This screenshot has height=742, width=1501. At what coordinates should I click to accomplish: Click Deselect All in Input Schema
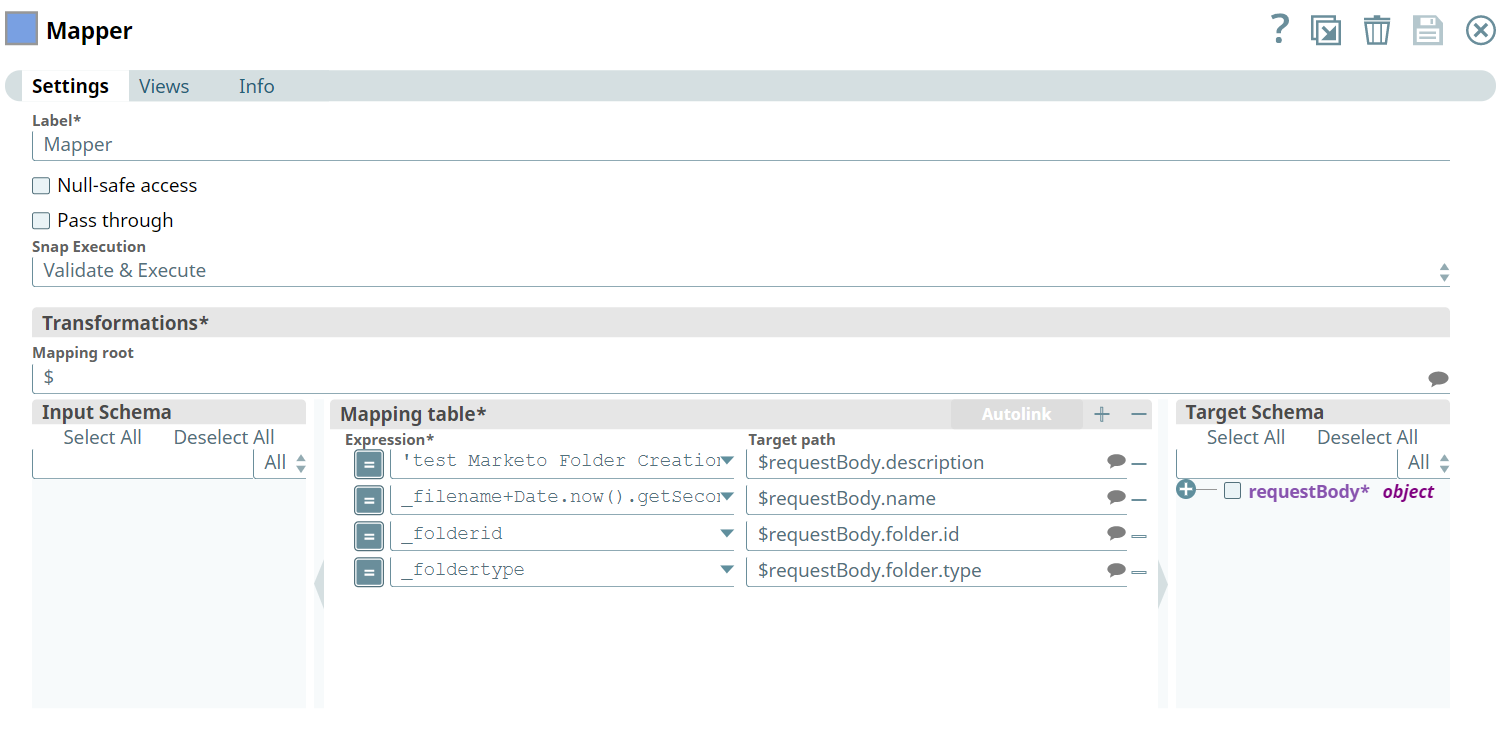pos(224,437)
